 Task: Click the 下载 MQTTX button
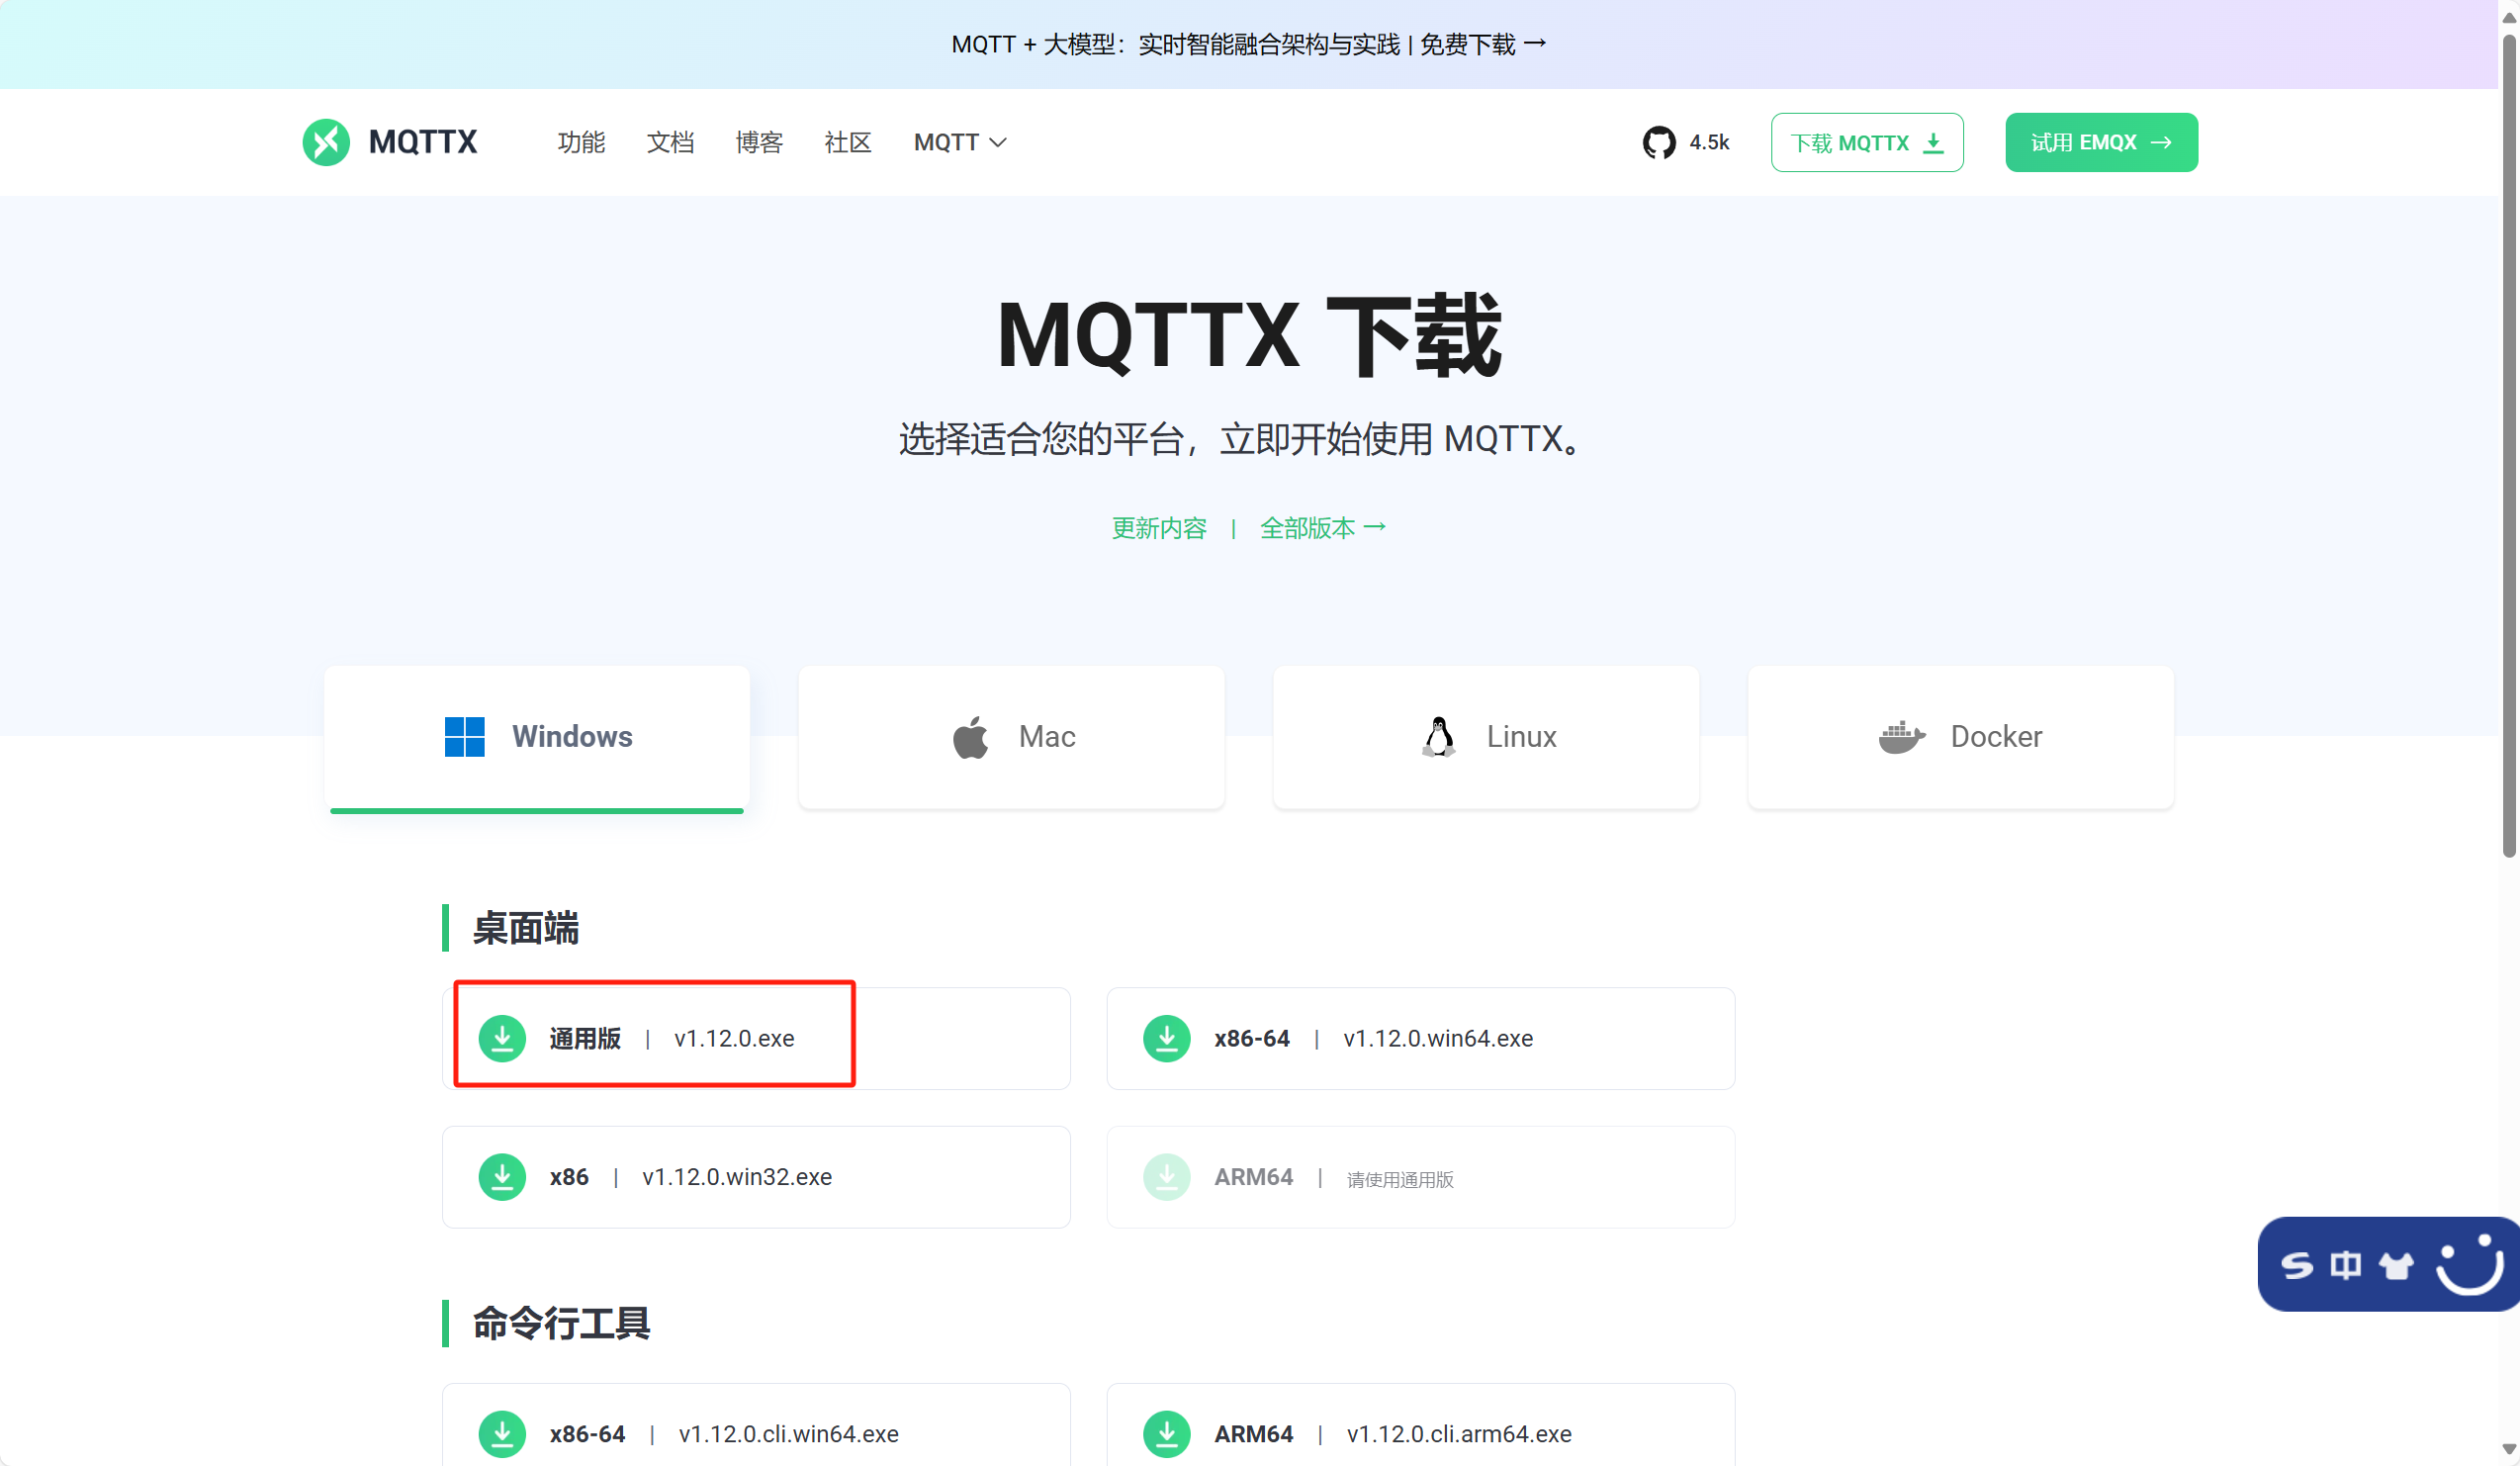[x=1866, y=142]
